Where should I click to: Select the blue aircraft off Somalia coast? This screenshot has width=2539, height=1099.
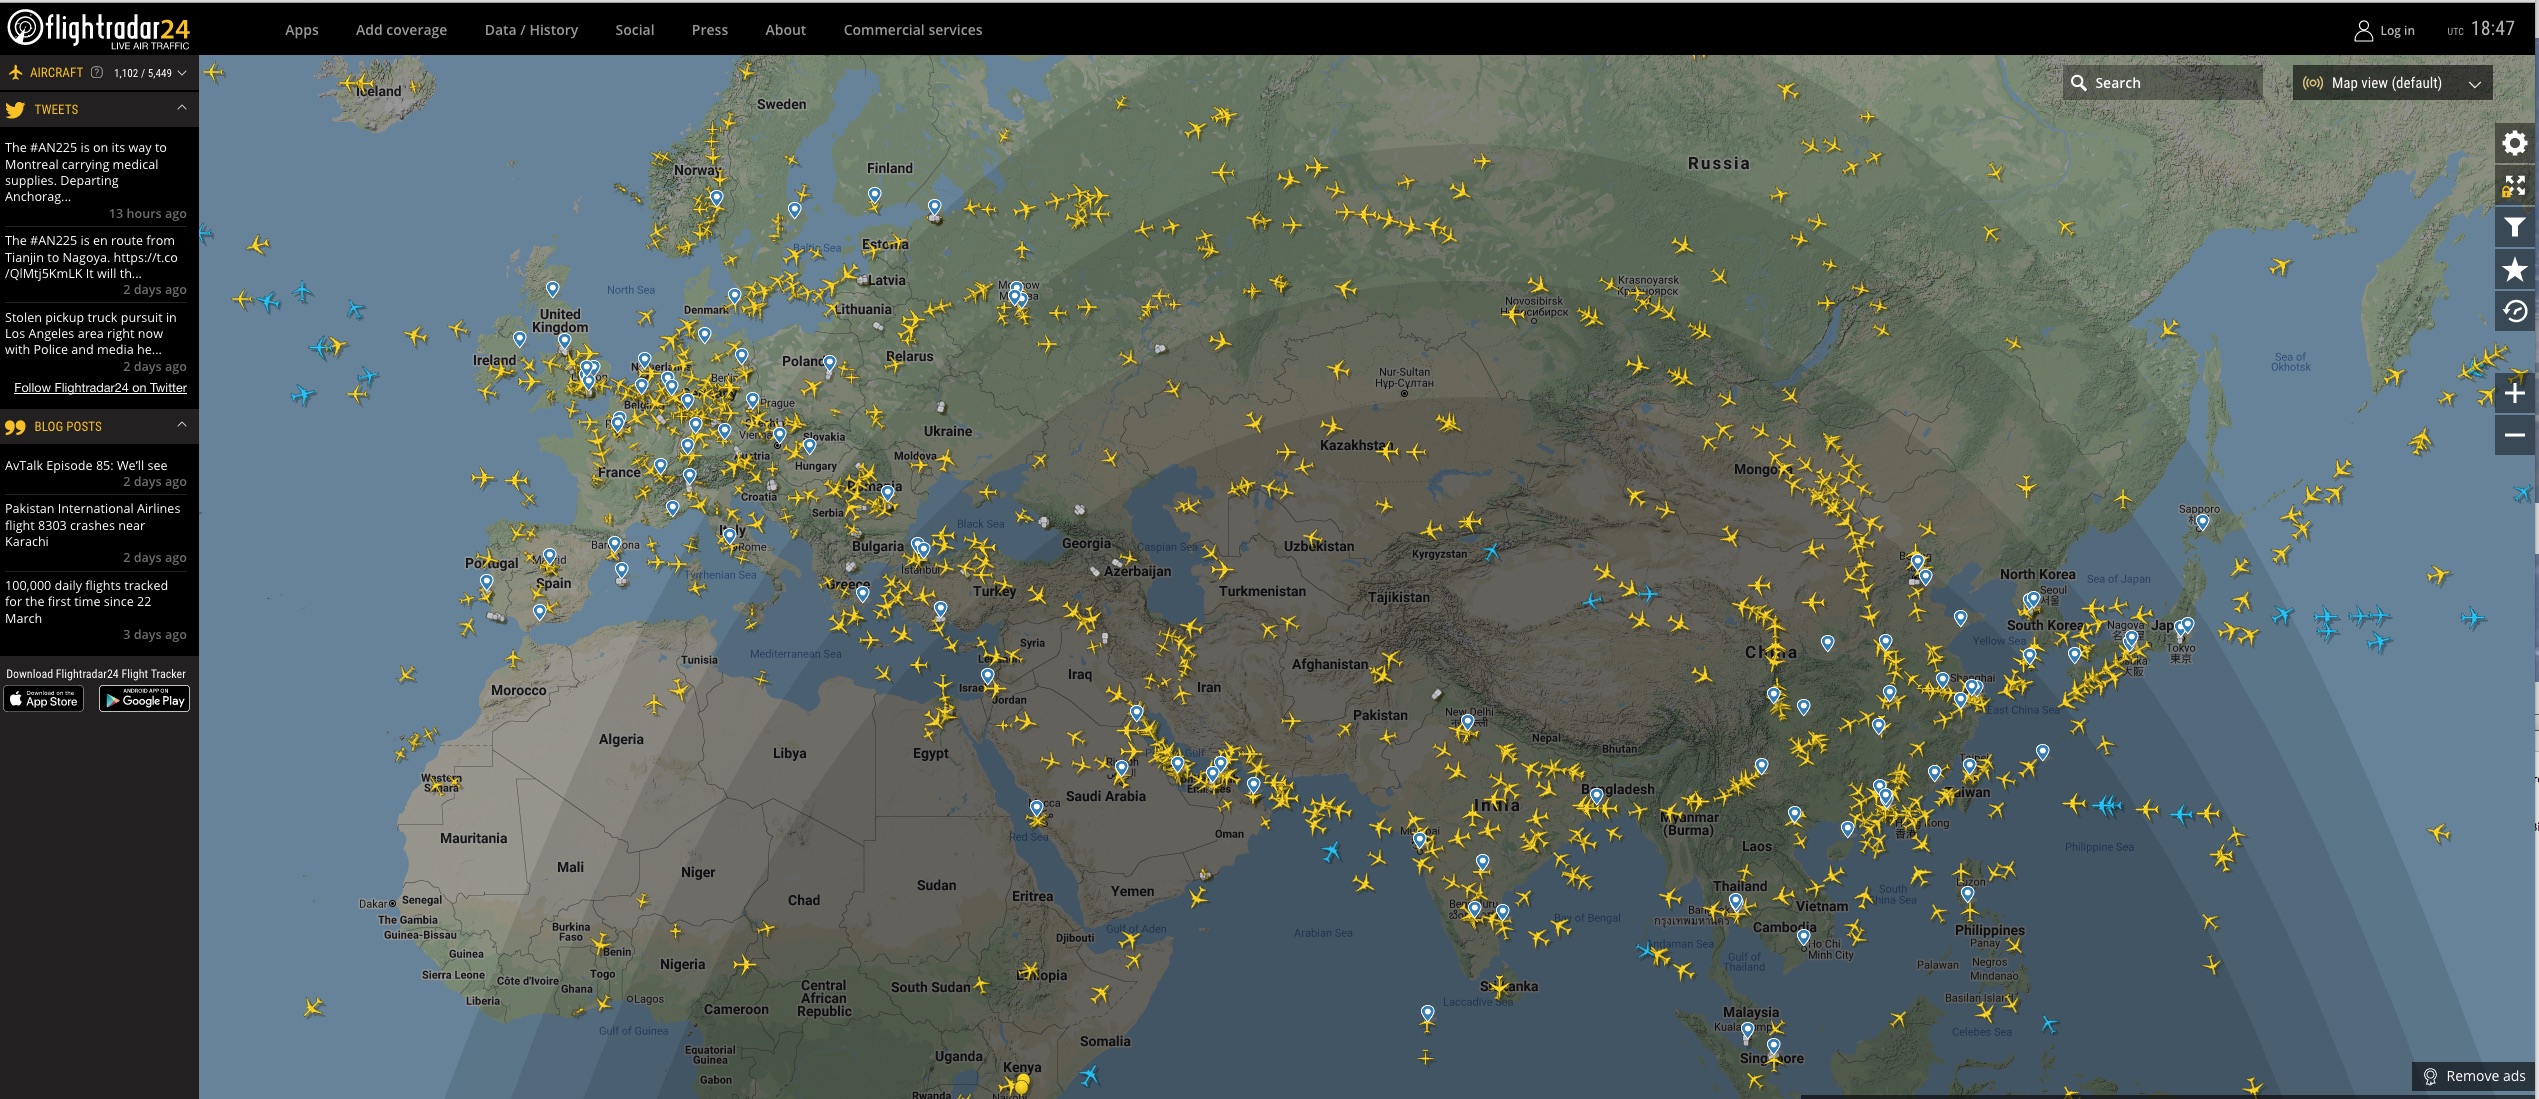(1089, 1076)
